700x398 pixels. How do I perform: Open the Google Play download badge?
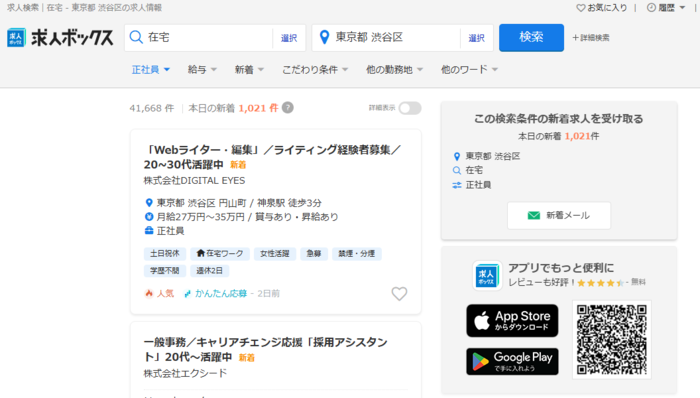point(512,361)
